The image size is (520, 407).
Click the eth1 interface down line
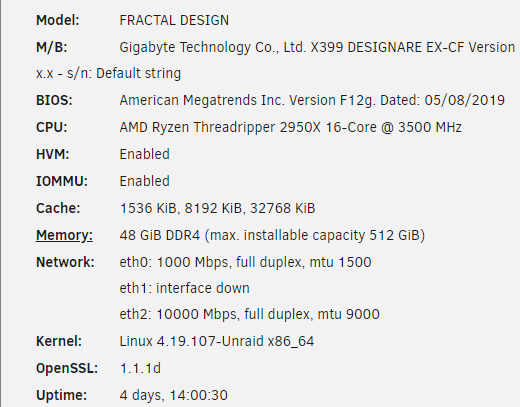coord(184,288)
